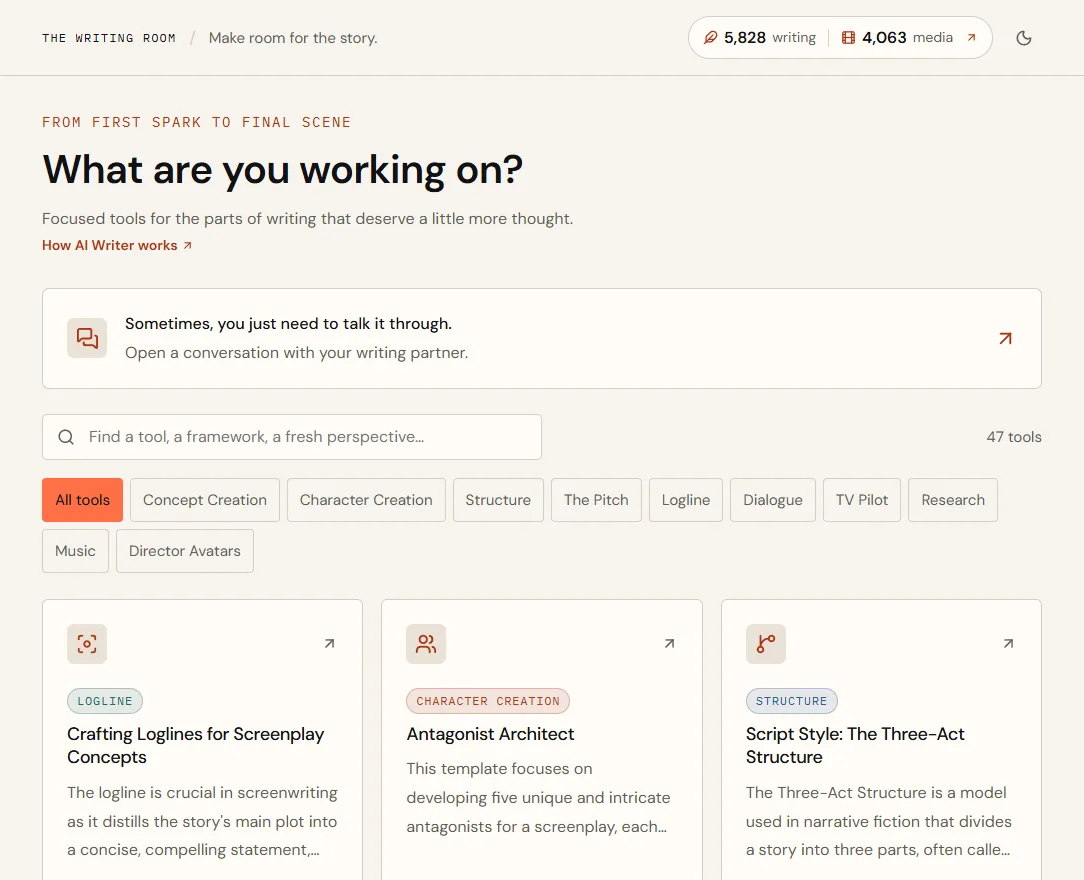Open Crafting Loglines for Screenplay Concepts title

(x=196, y=745)
